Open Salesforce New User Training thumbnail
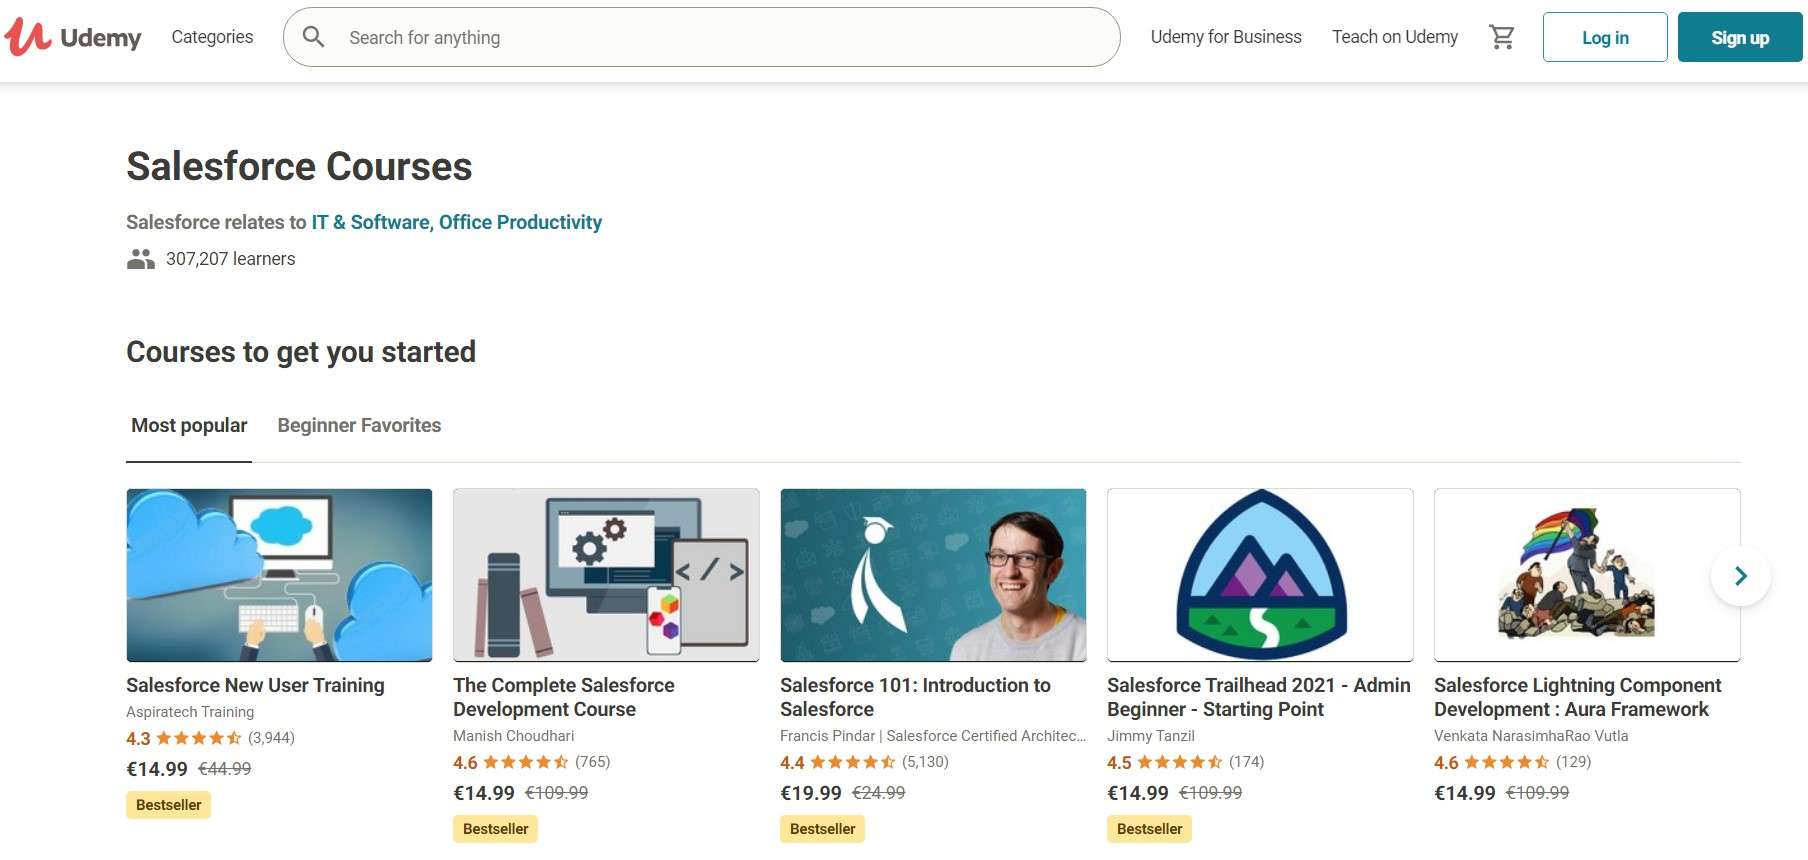The width and height of the screenshot is (1808, 860). click(x=279, y=575)
